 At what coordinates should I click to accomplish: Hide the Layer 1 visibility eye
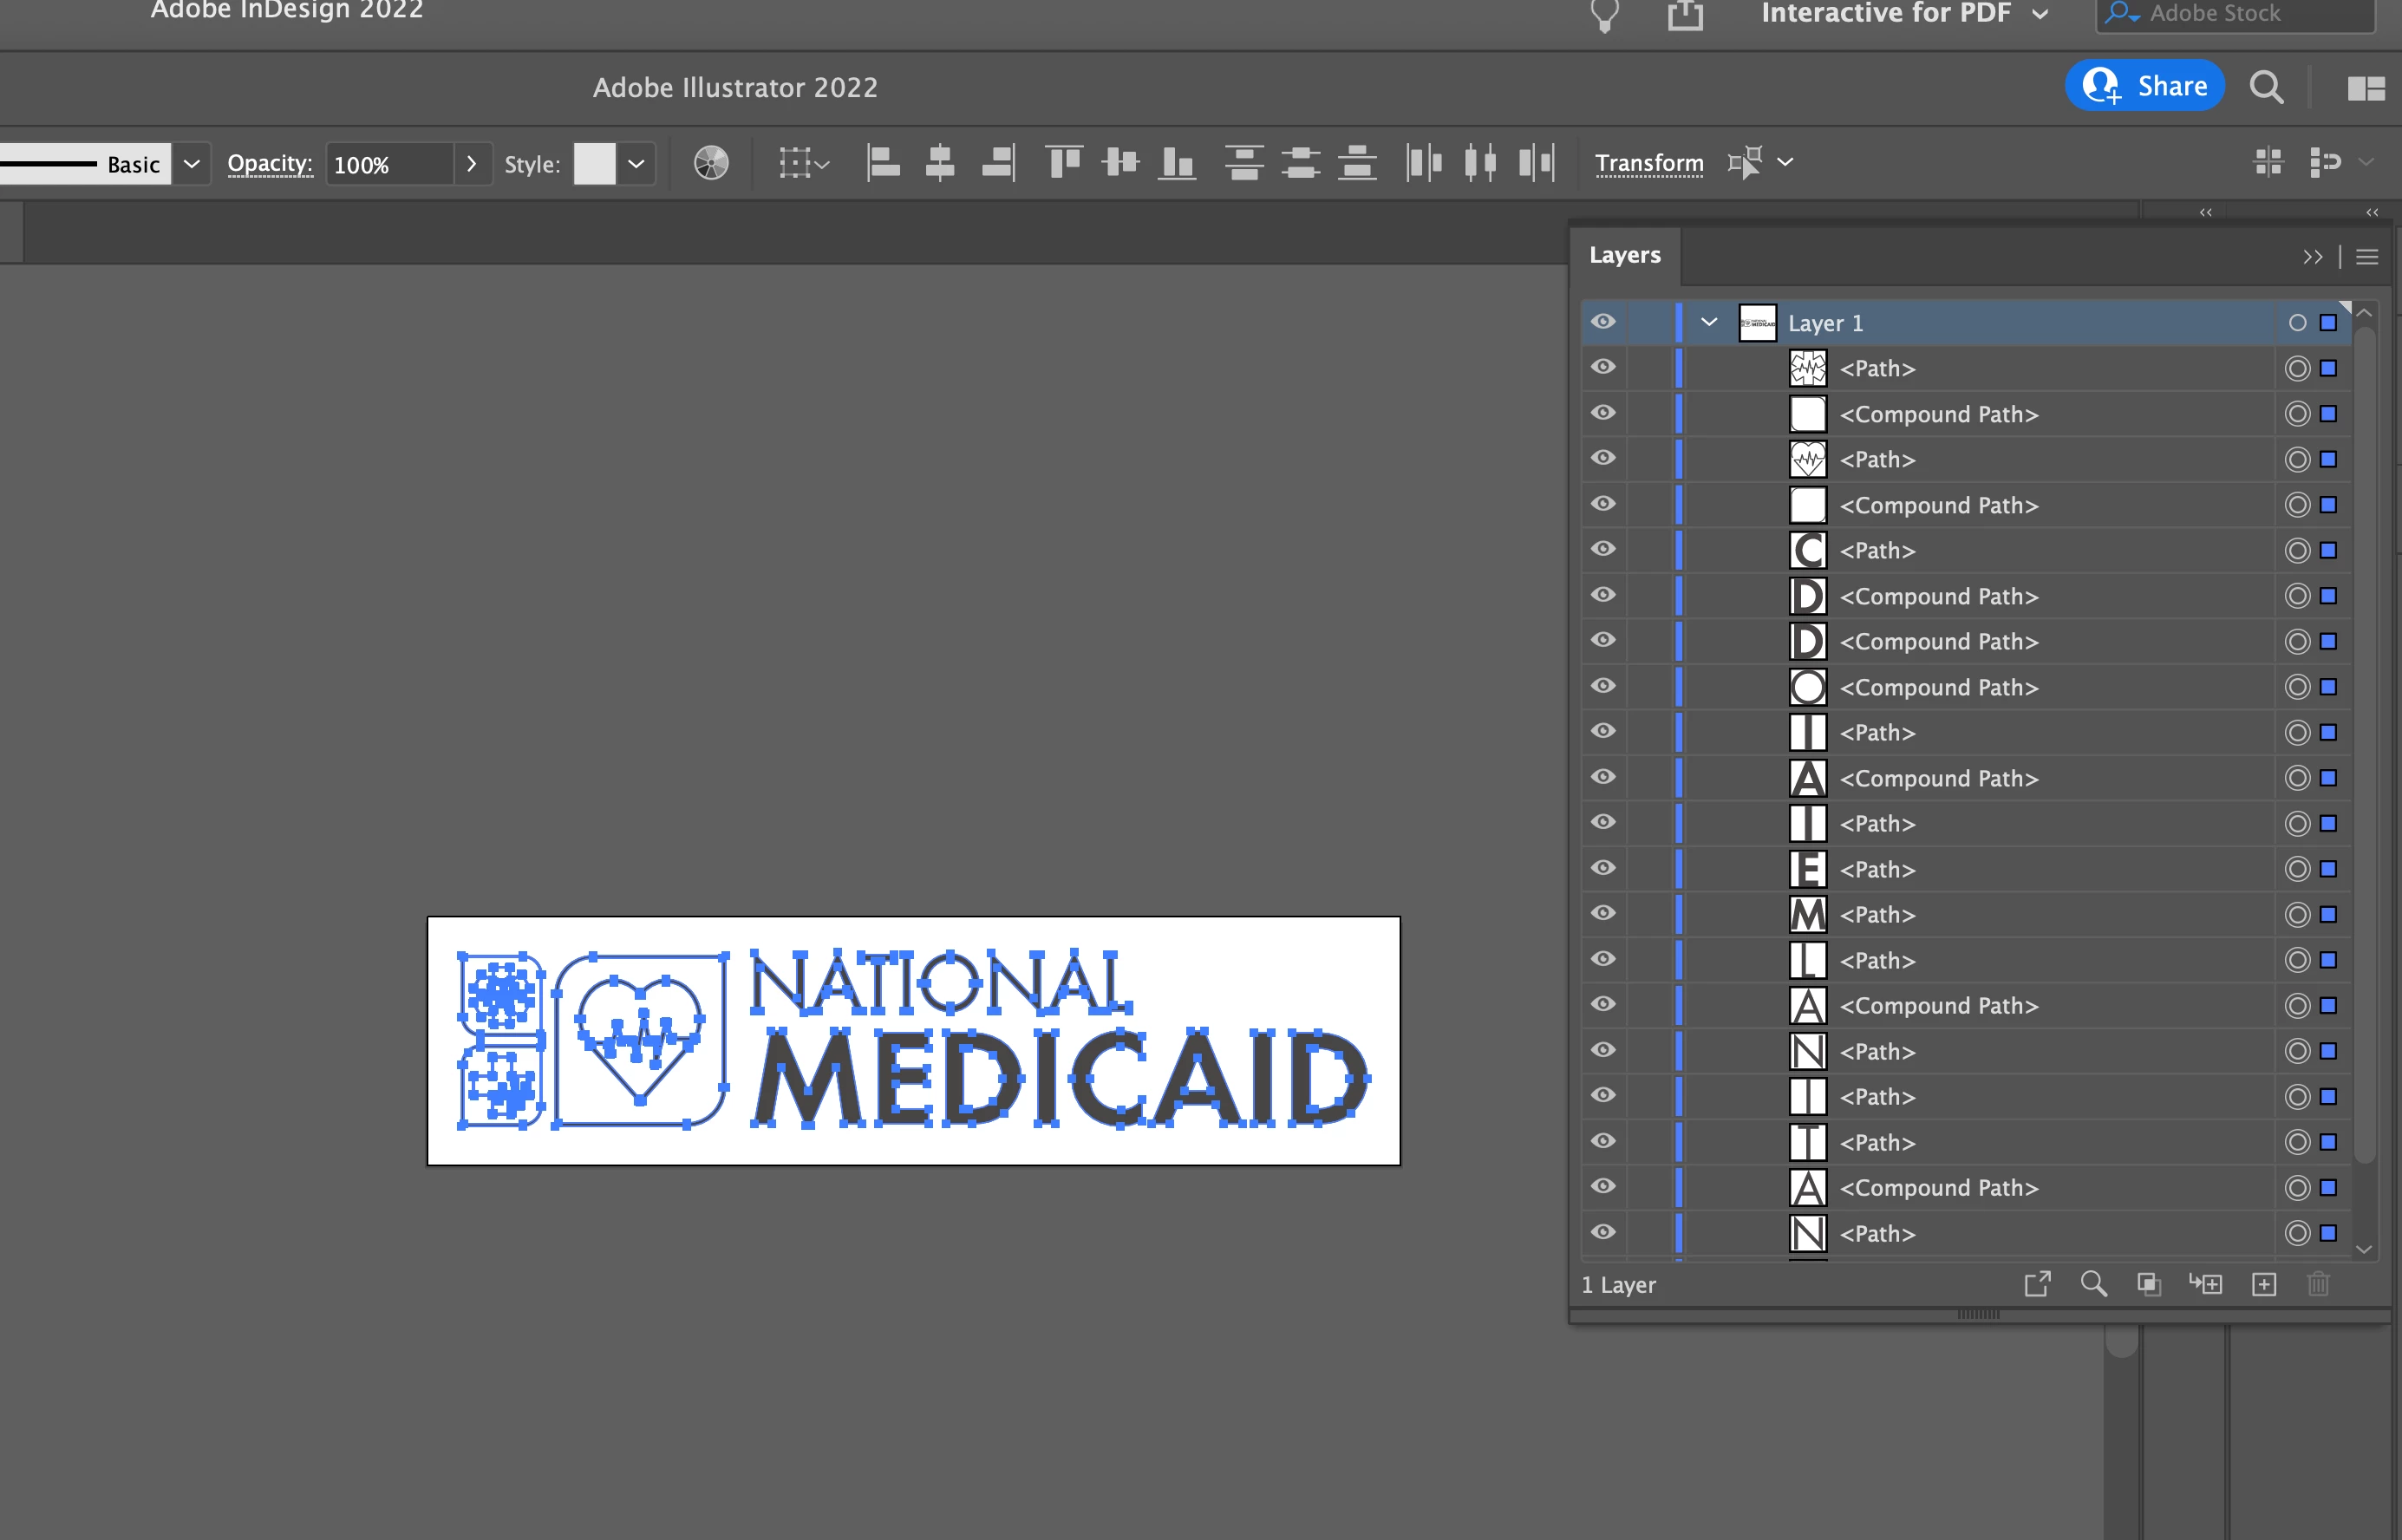coord(1603,322)
